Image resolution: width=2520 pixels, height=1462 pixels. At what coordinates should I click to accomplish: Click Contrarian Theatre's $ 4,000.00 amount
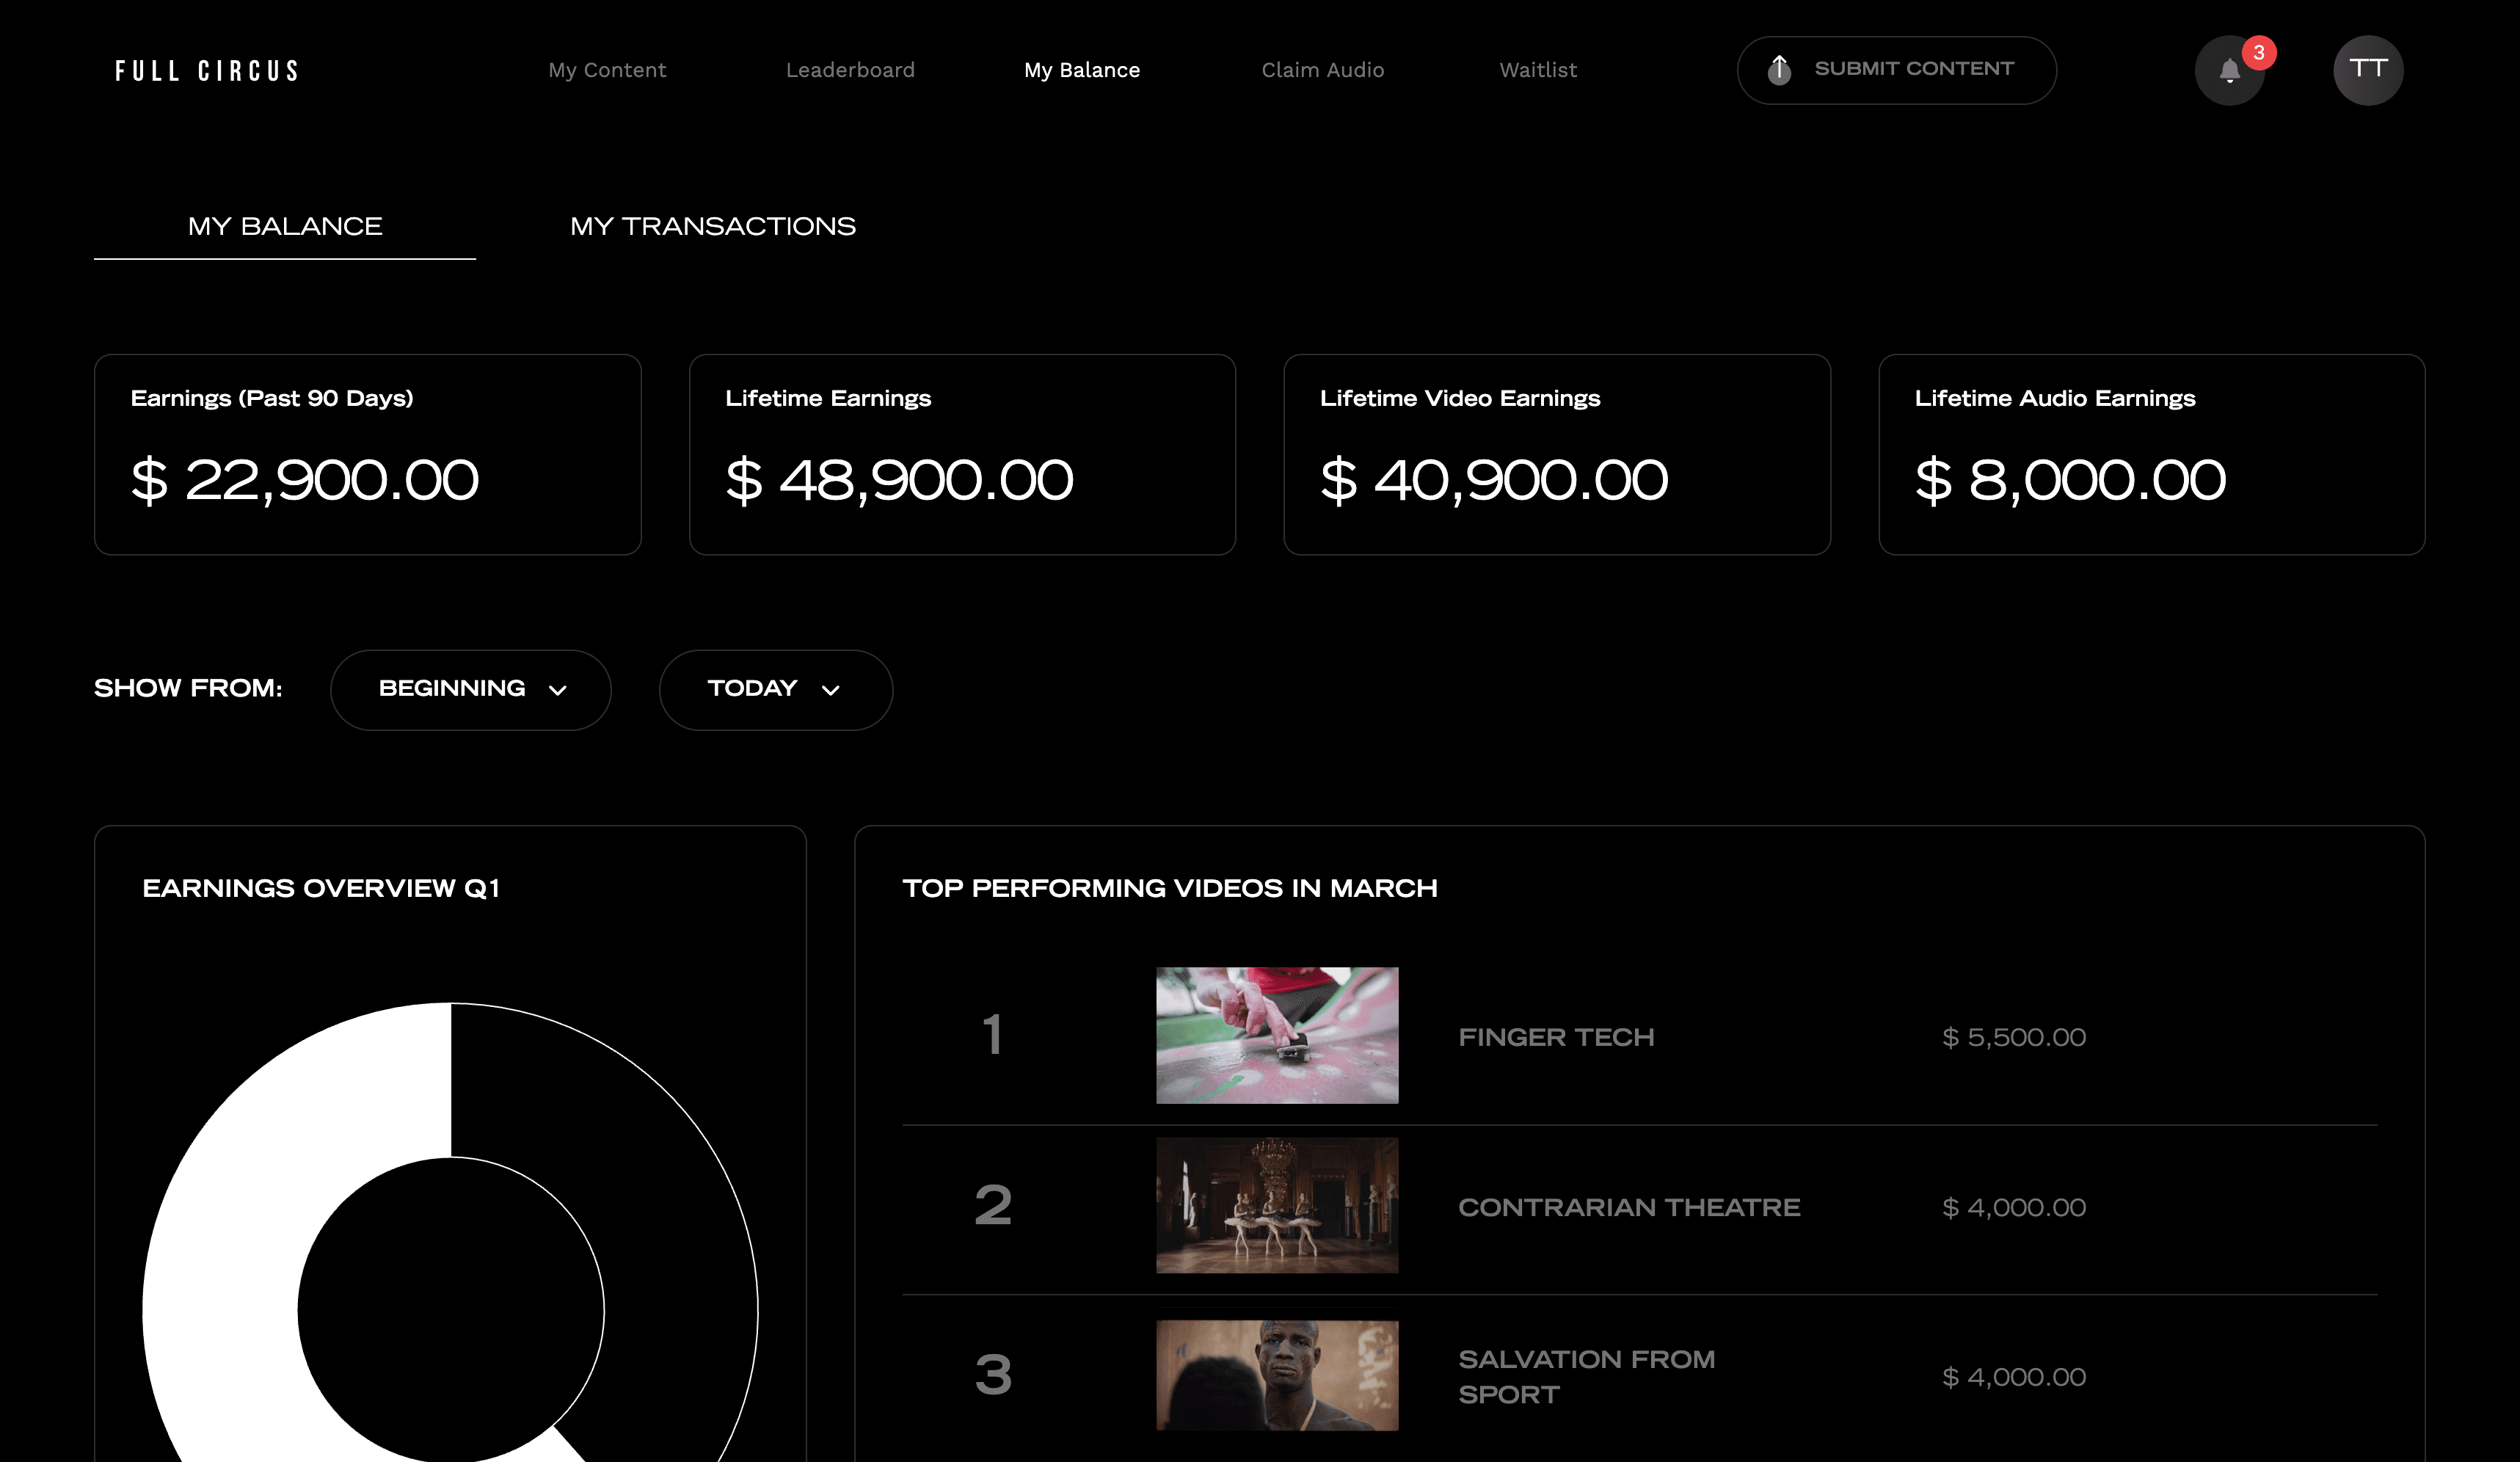2014,1207
